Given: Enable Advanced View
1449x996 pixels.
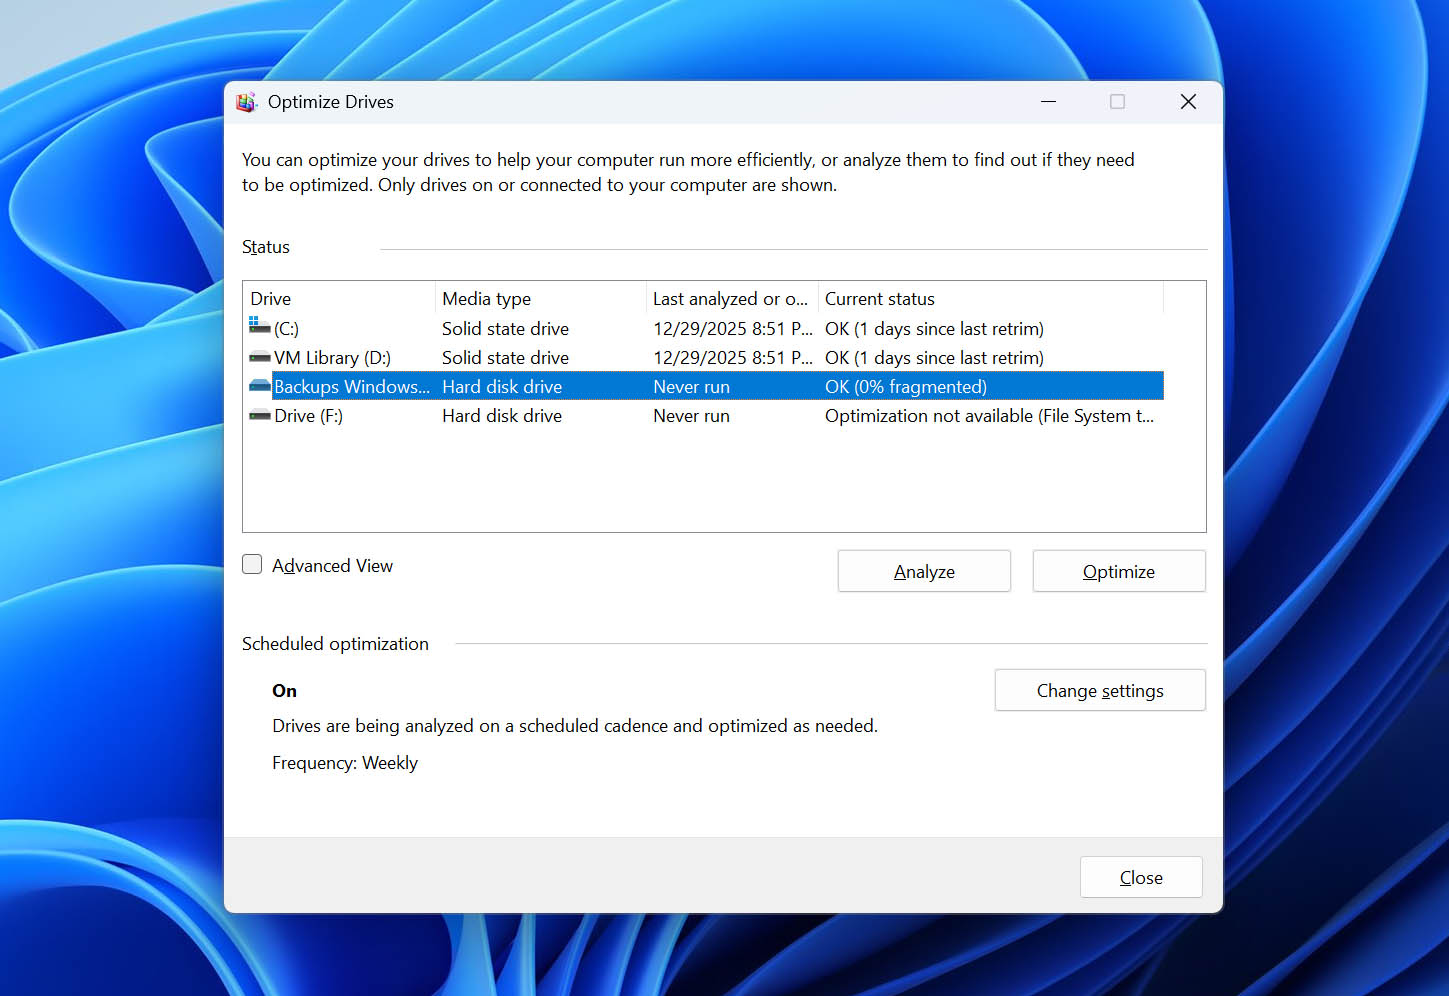Looking at the screenshot, I should [251, 564].
